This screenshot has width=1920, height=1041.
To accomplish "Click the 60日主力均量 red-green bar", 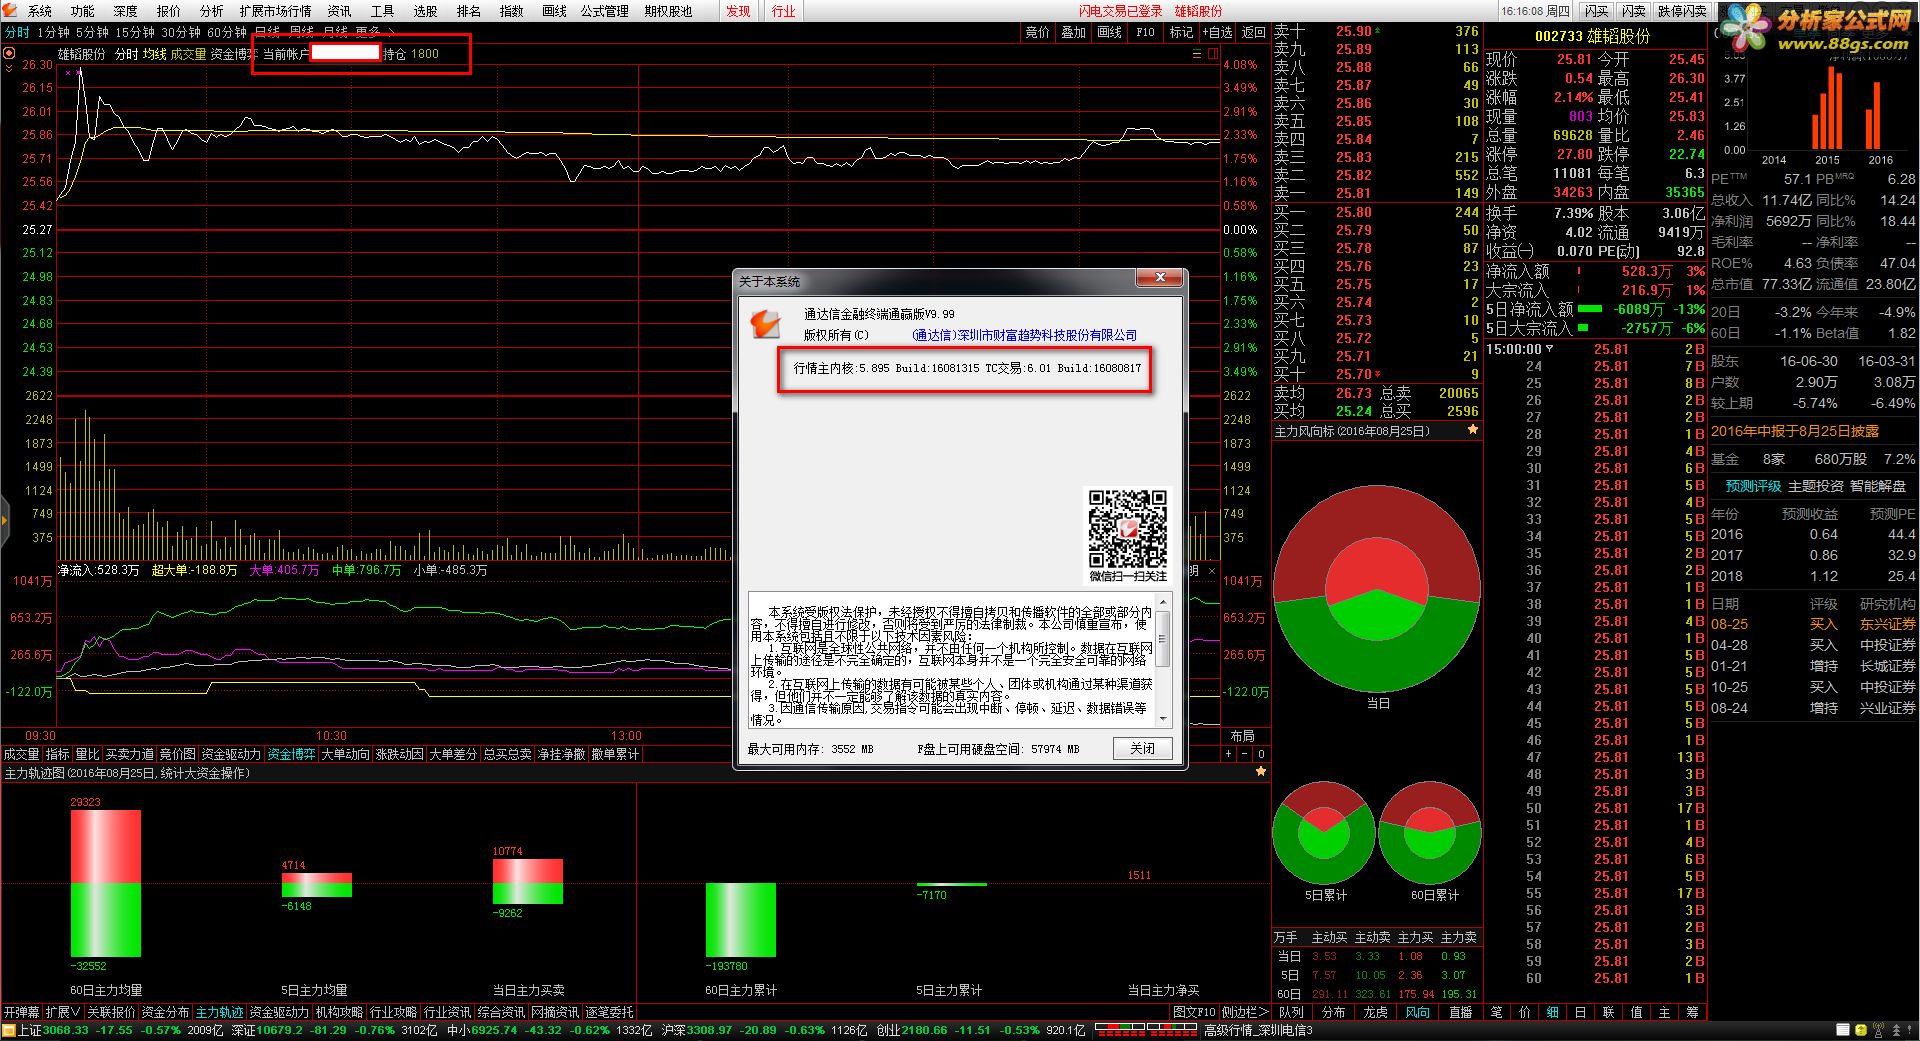I will point(105,883).
